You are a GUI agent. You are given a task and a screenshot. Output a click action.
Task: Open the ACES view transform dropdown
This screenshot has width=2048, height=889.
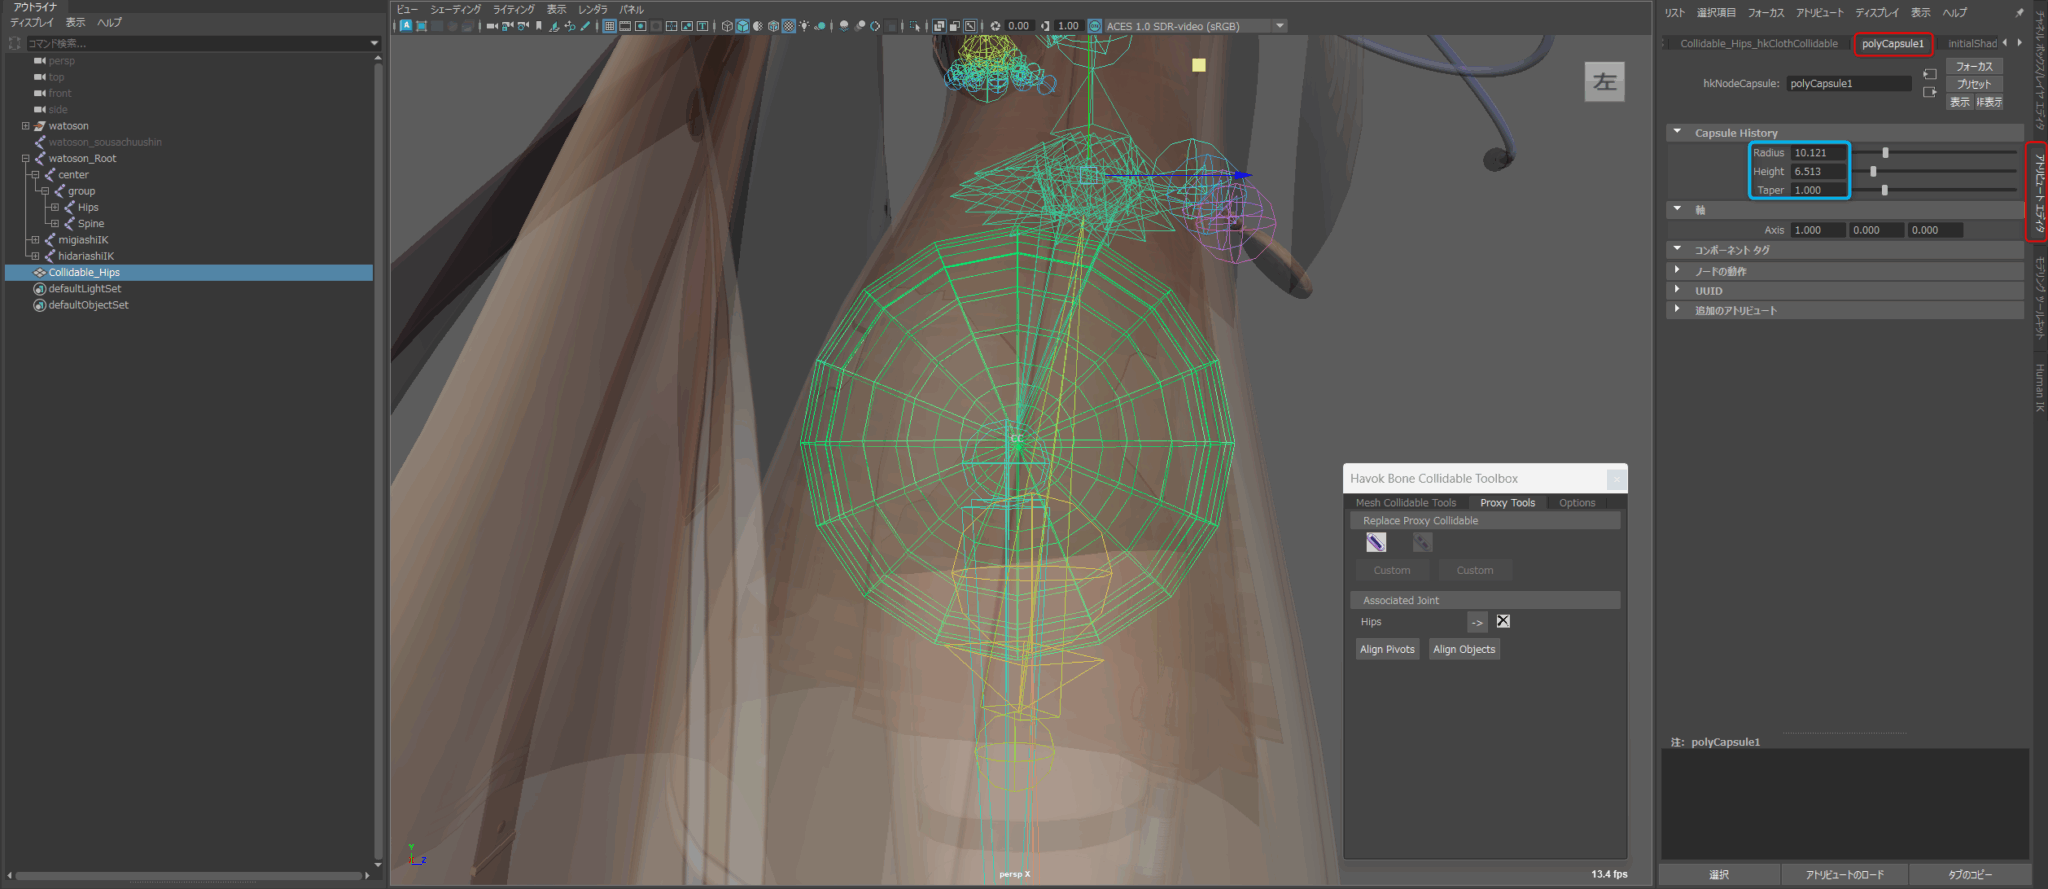[1280, 26]
